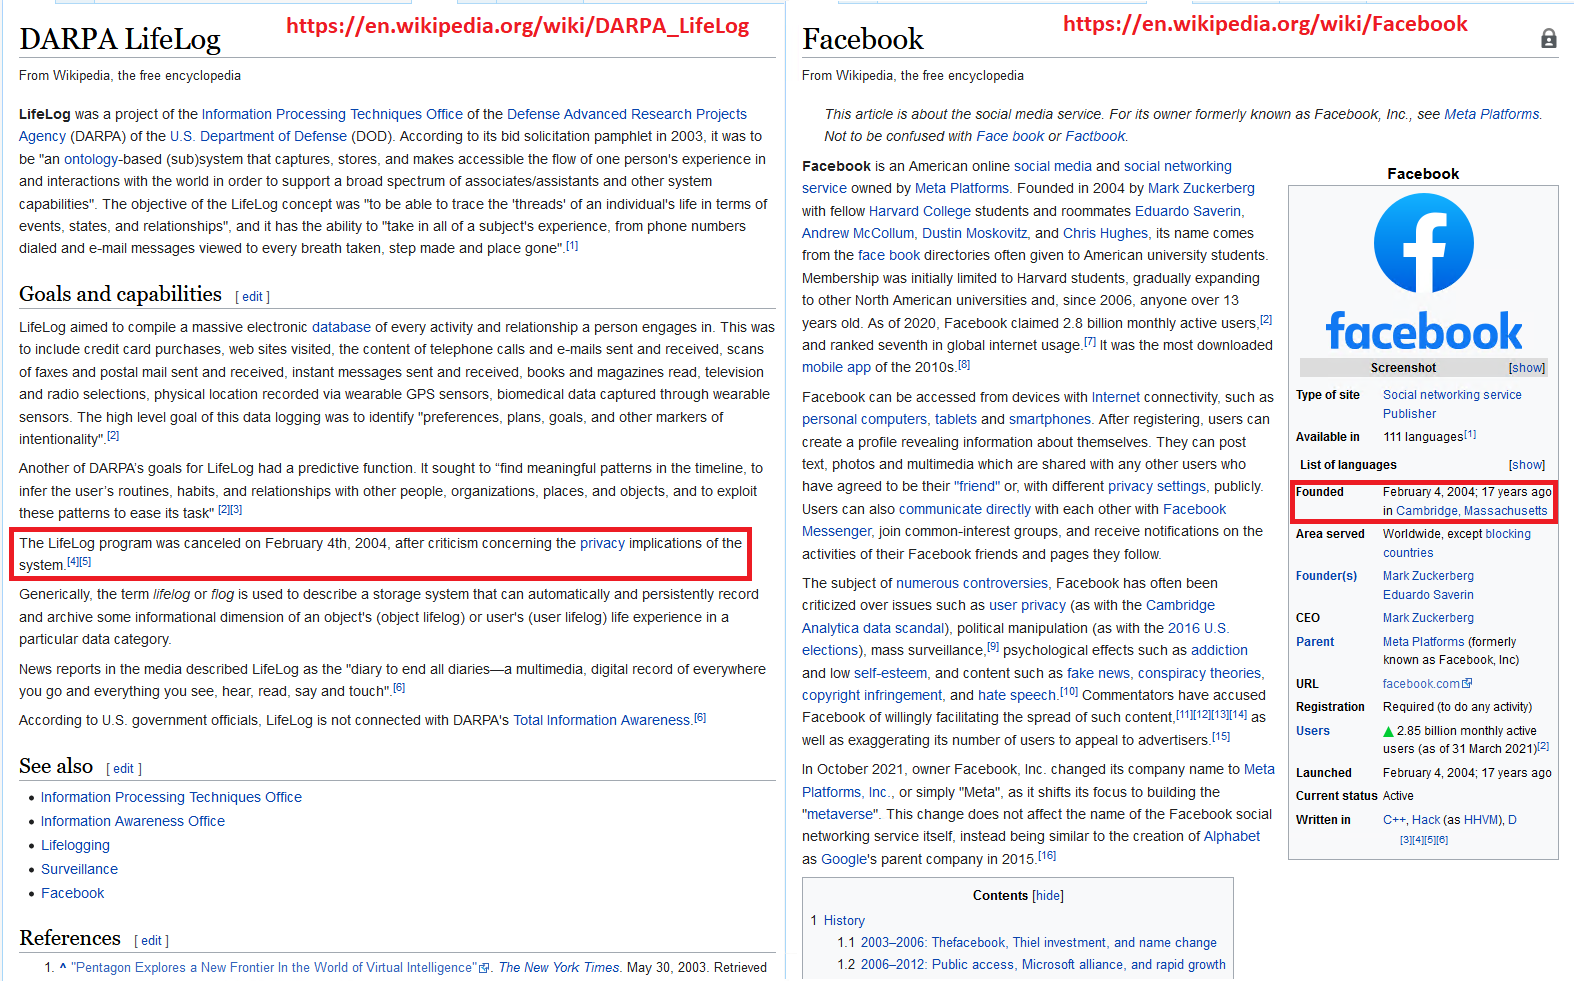Follow the privacy settings link
Viewport: 1578px width, 981px height.
pos(1157,486)
